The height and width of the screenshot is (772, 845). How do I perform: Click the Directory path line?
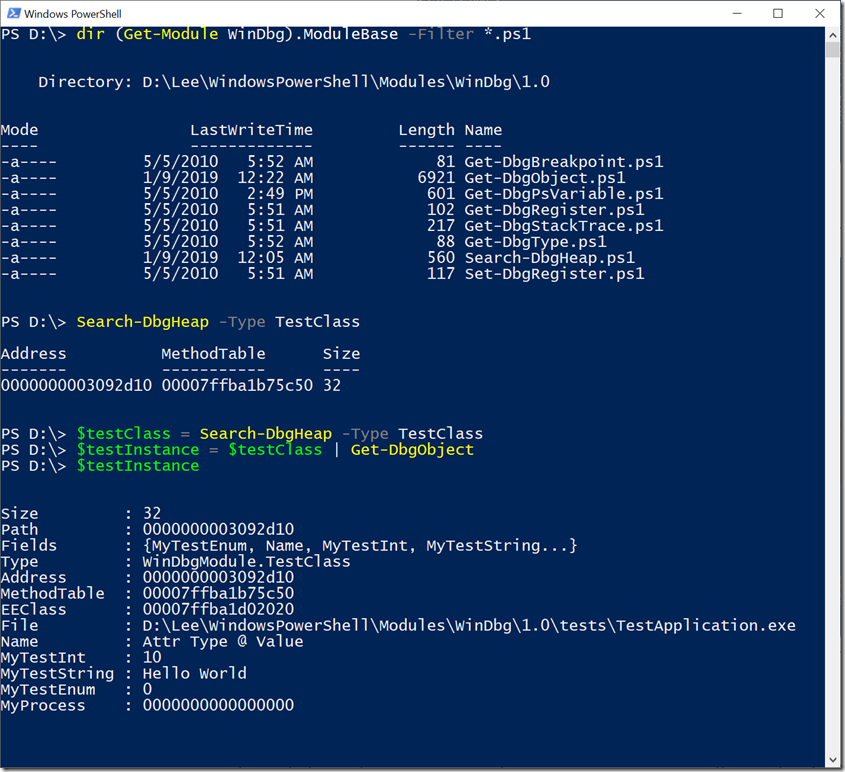point(294,82)
